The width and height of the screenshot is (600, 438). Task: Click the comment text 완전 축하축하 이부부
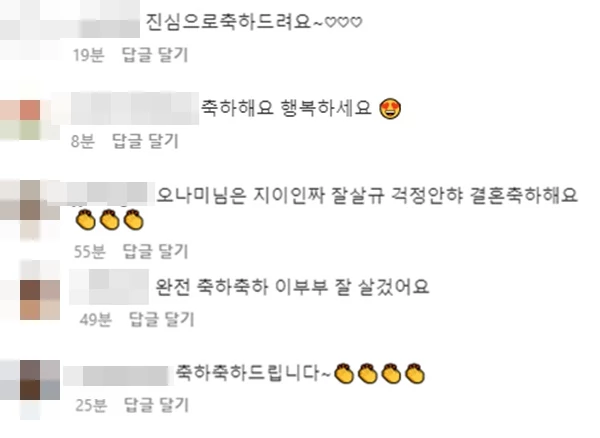tap(242, 287)
